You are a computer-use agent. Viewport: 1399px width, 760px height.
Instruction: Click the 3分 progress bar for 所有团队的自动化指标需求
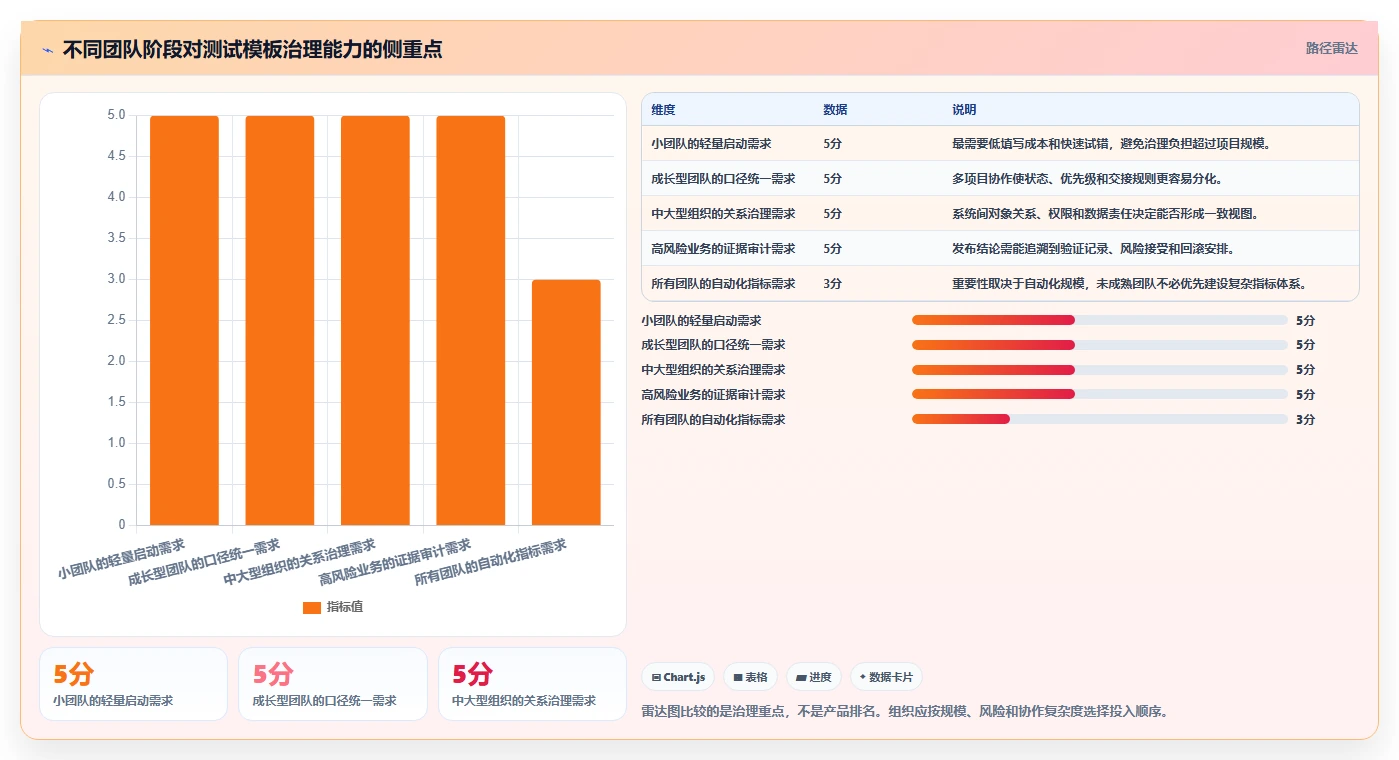[1100, 419]
